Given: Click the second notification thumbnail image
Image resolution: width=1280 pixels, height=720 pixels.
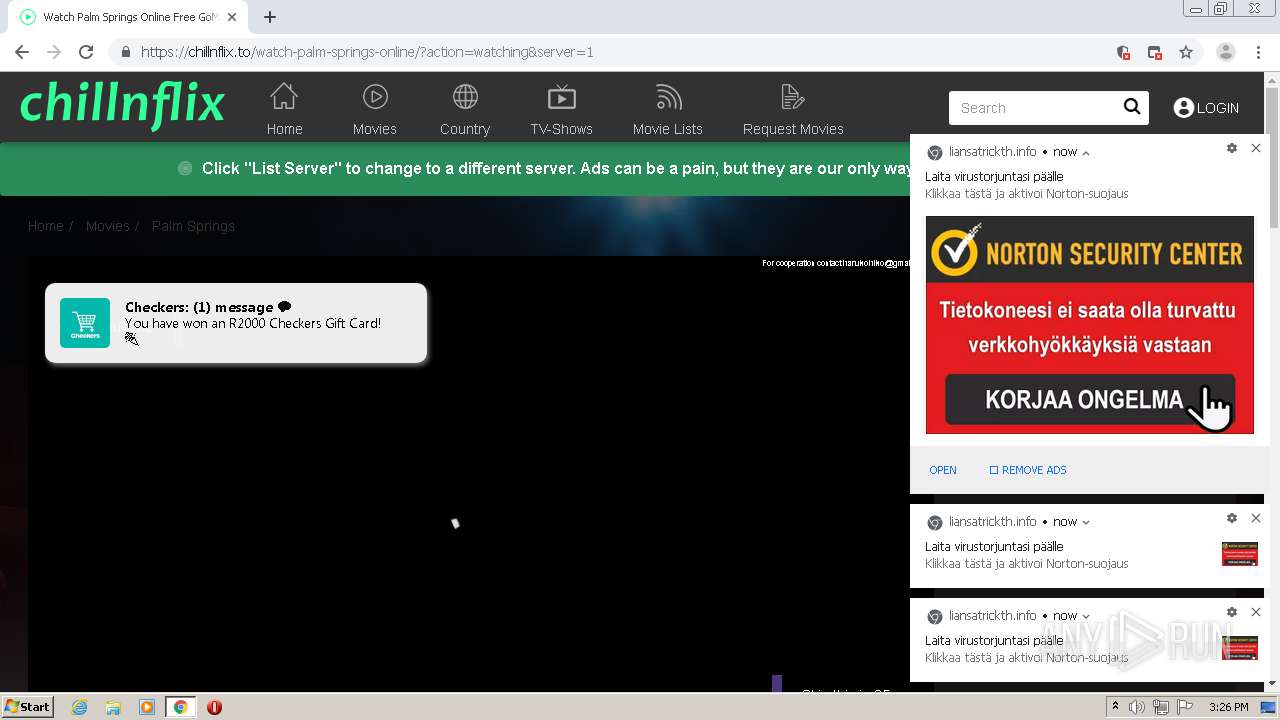Looking at the screenshot, I should pyautogui.click(x=1240, y=554).
